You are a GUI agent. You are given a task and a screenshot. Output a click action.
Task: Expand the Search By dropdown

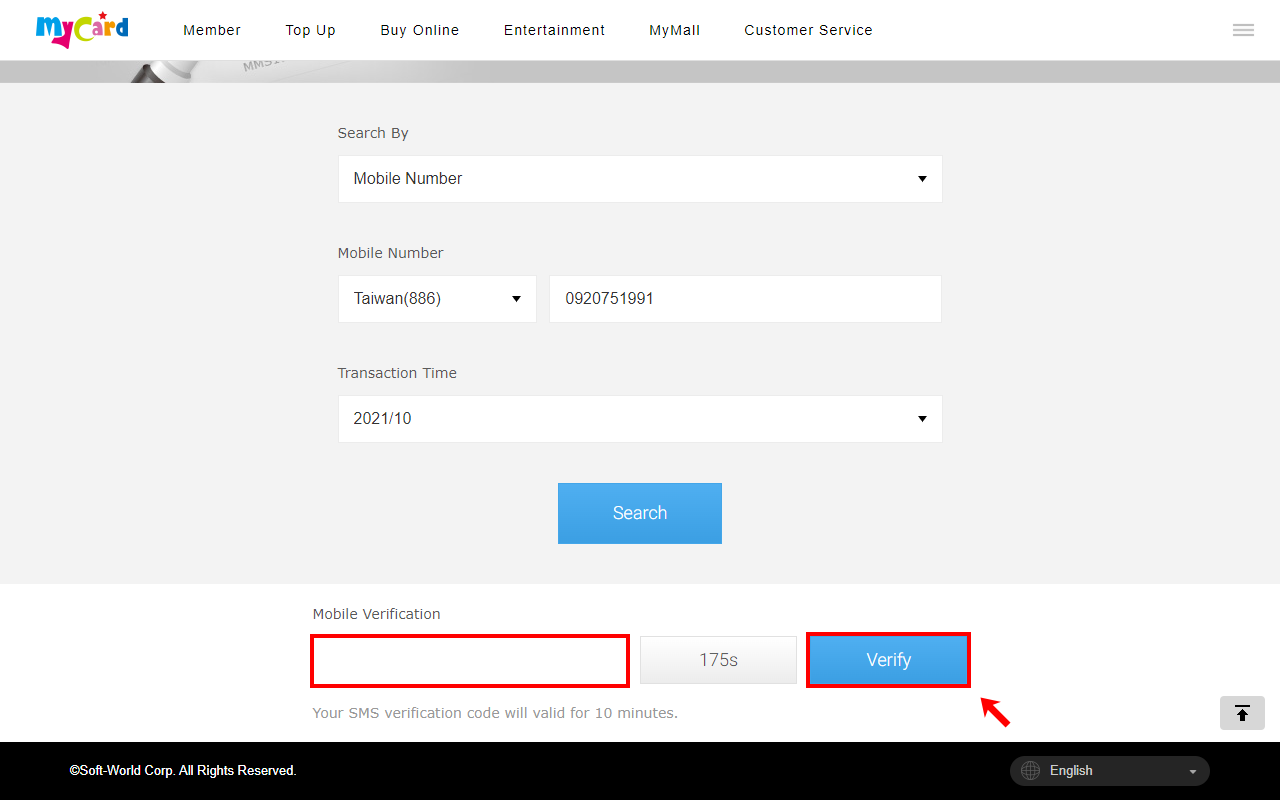click(640, 179)
